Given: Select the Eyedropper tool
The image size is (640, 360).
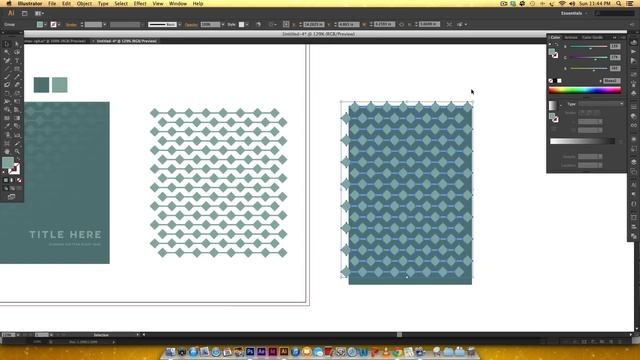Looking at the screenshot, I should (7, 126).
